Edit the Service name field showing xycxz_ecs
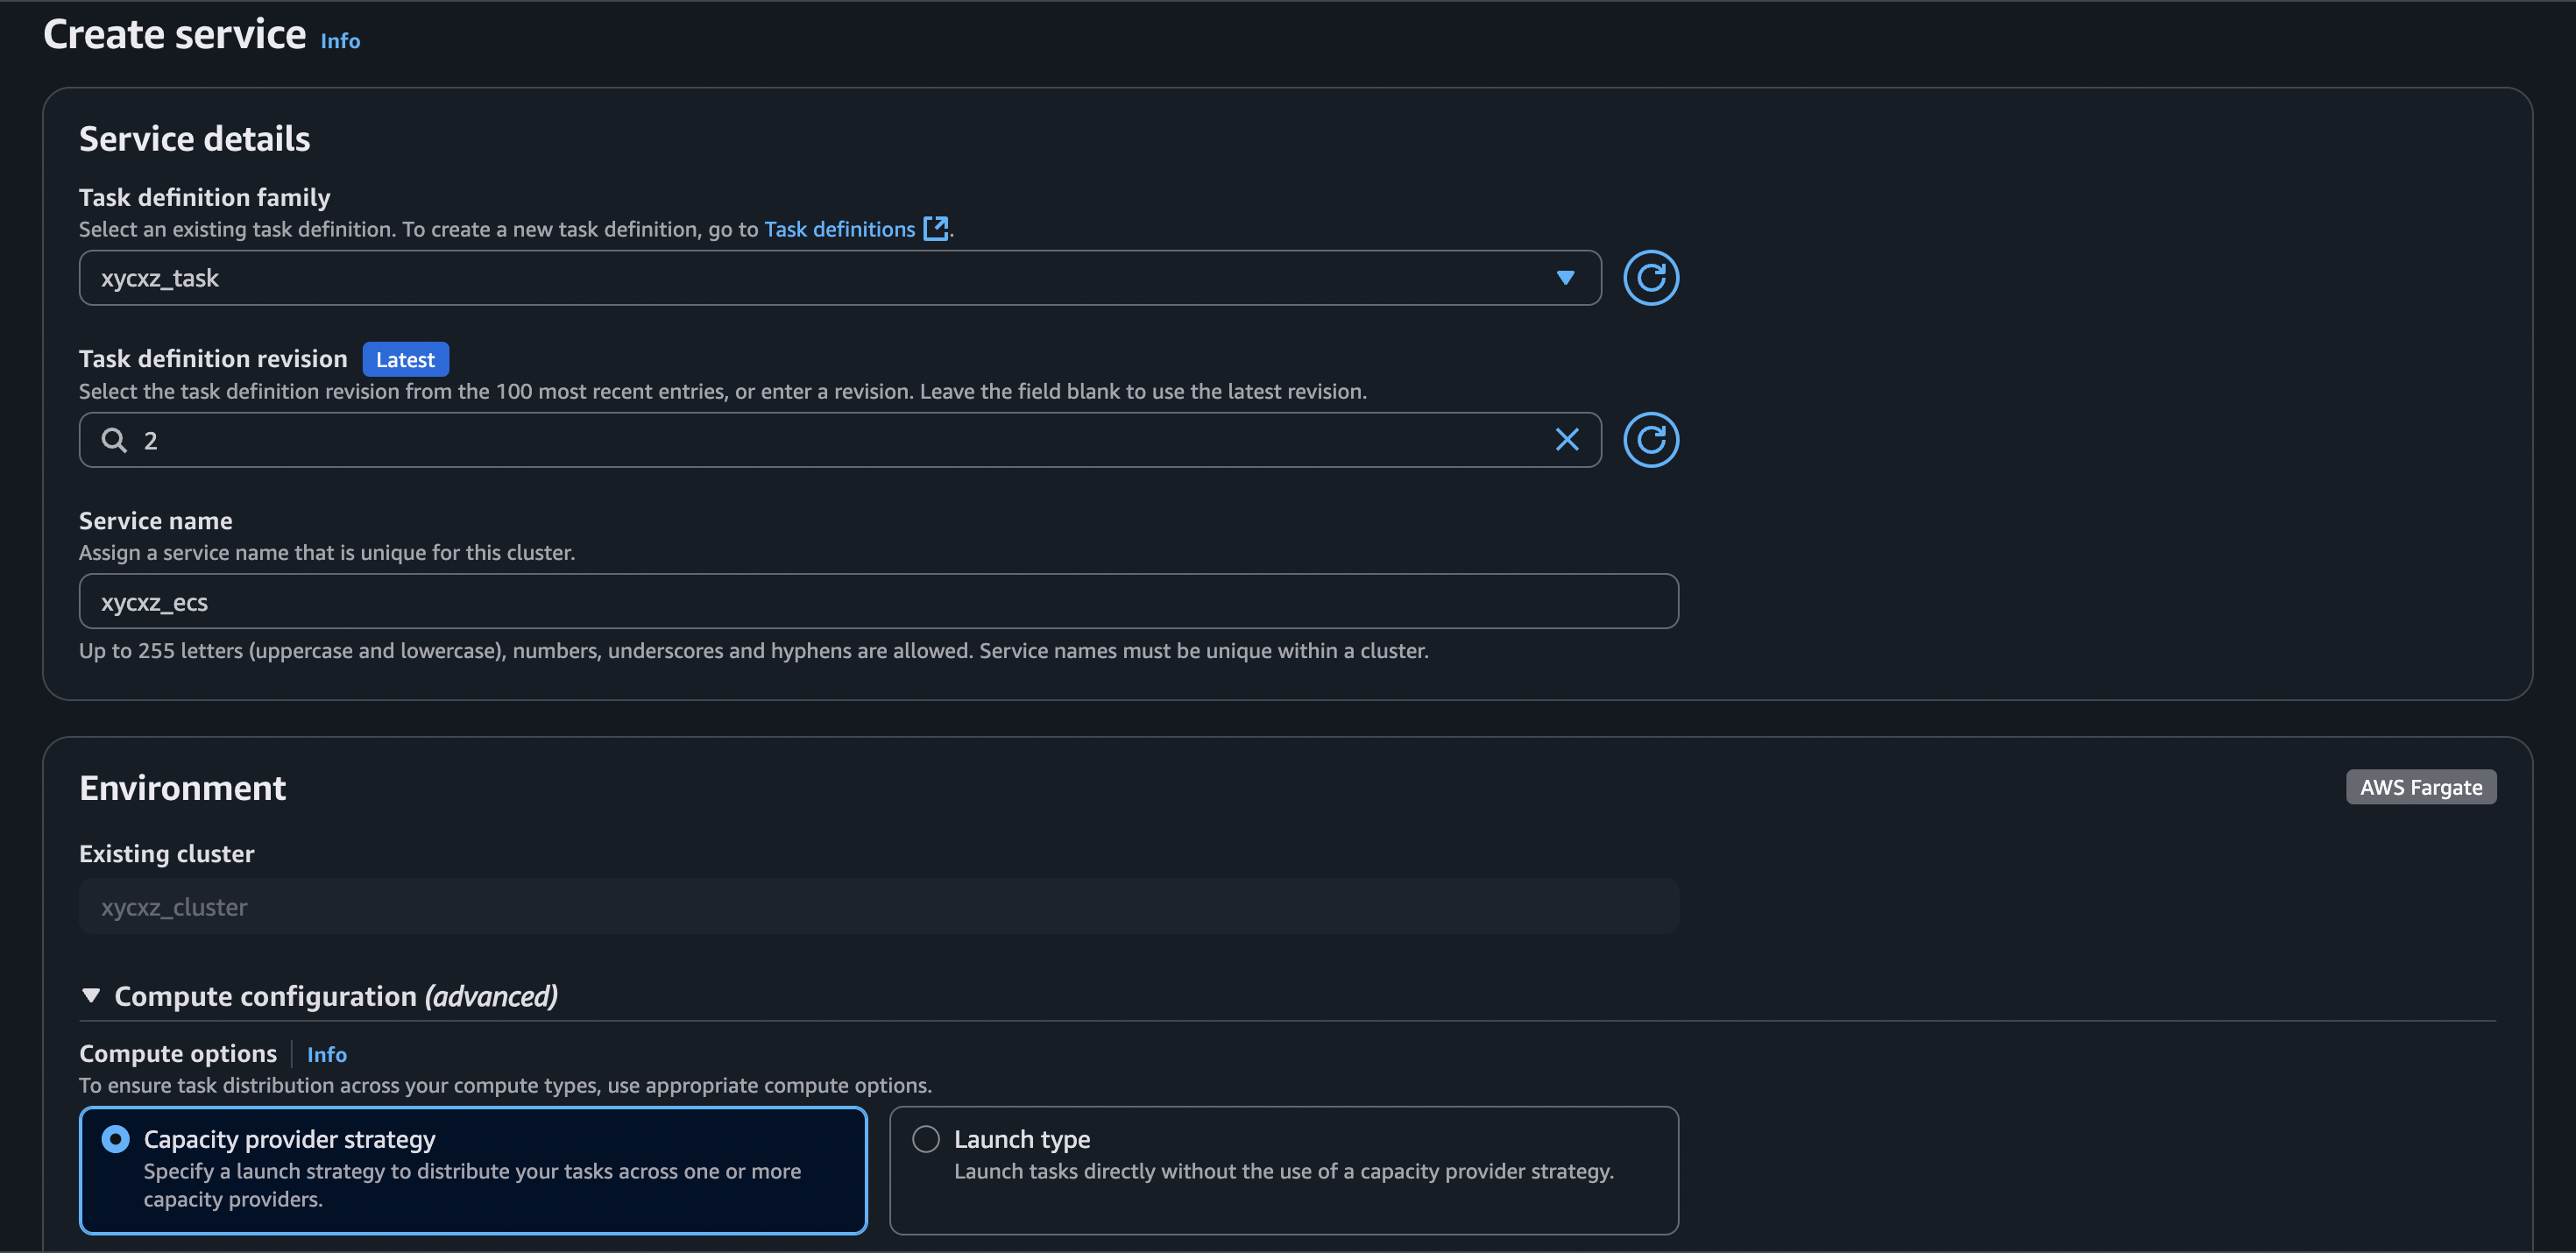 [878, 601]
